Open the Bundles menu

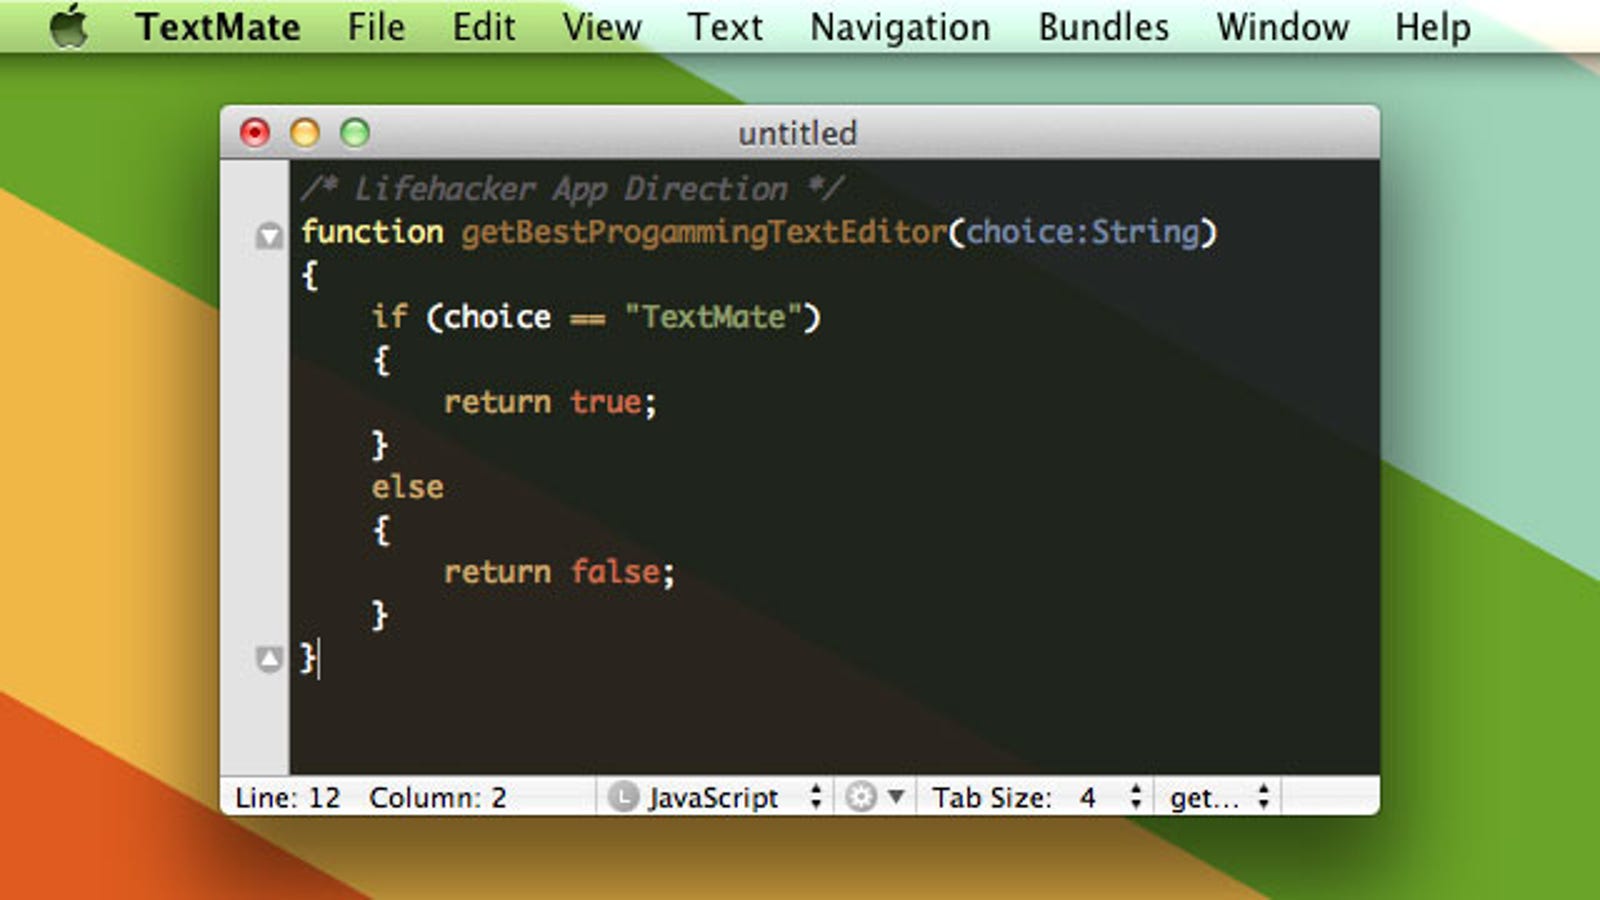pyautogui.click(x=1103, y=27)
